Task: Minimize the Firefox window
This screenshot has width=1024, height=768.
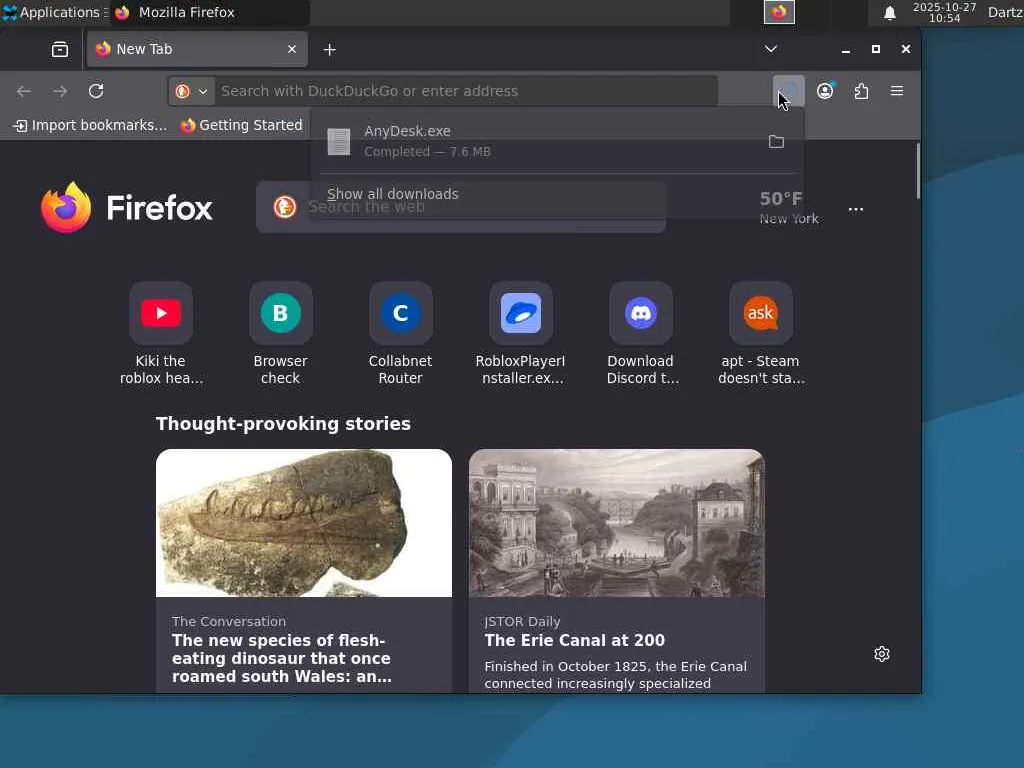Action: point(846,50)
